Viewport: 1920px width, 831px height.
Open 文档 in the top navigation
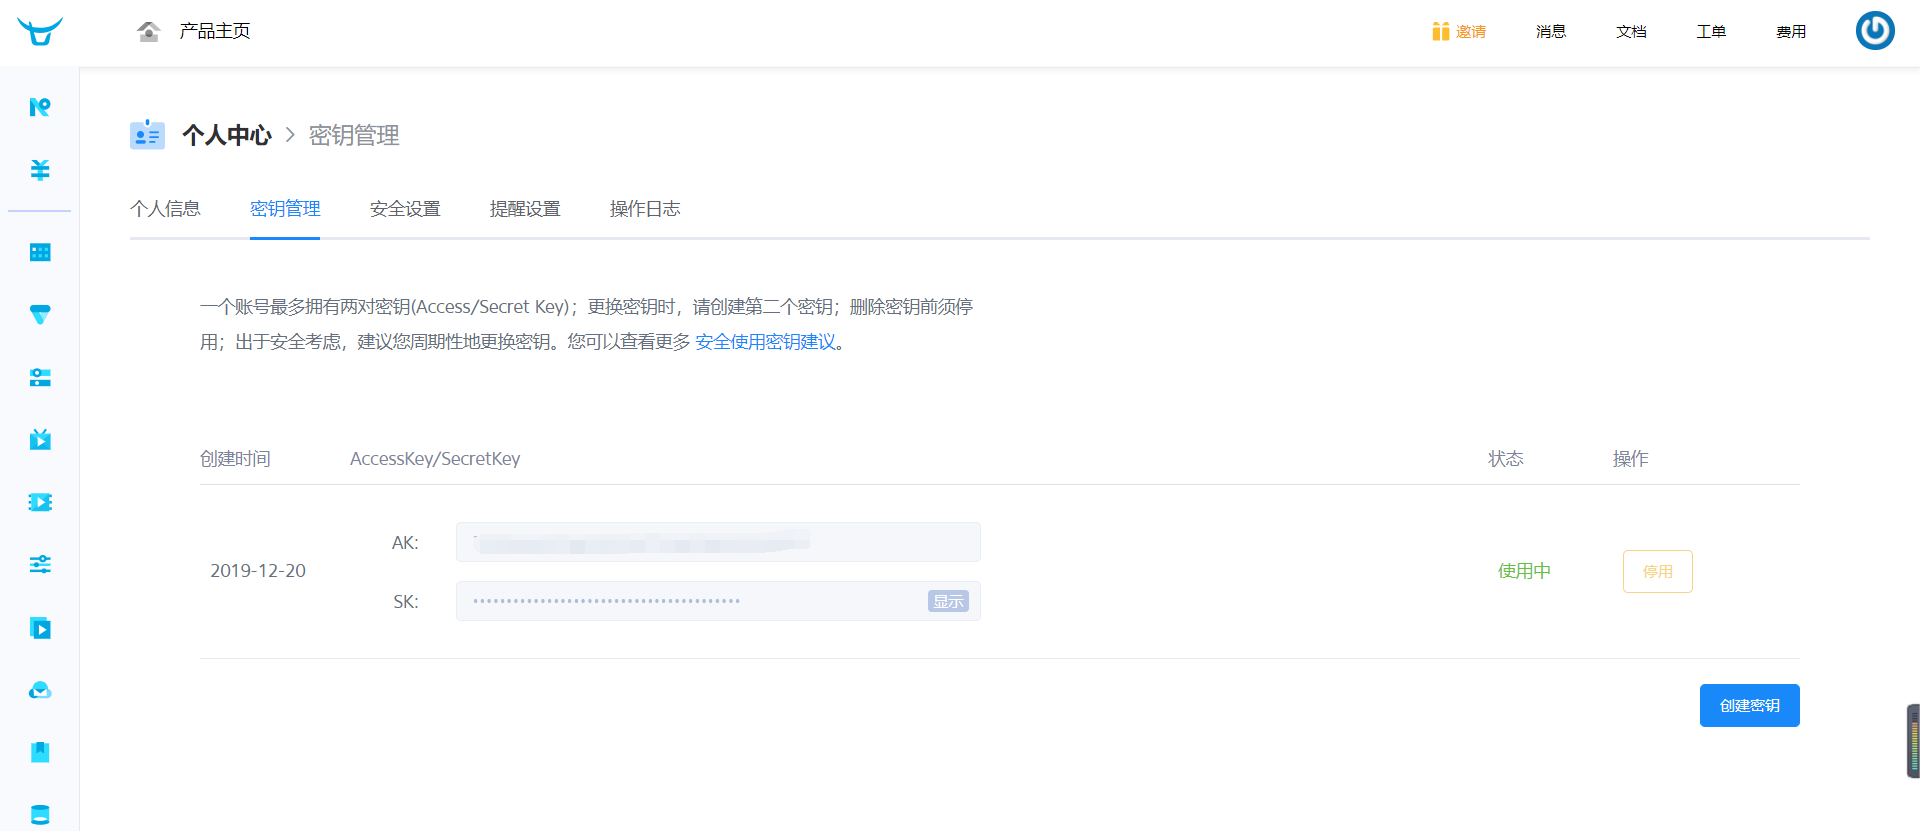coord(1631,32)
